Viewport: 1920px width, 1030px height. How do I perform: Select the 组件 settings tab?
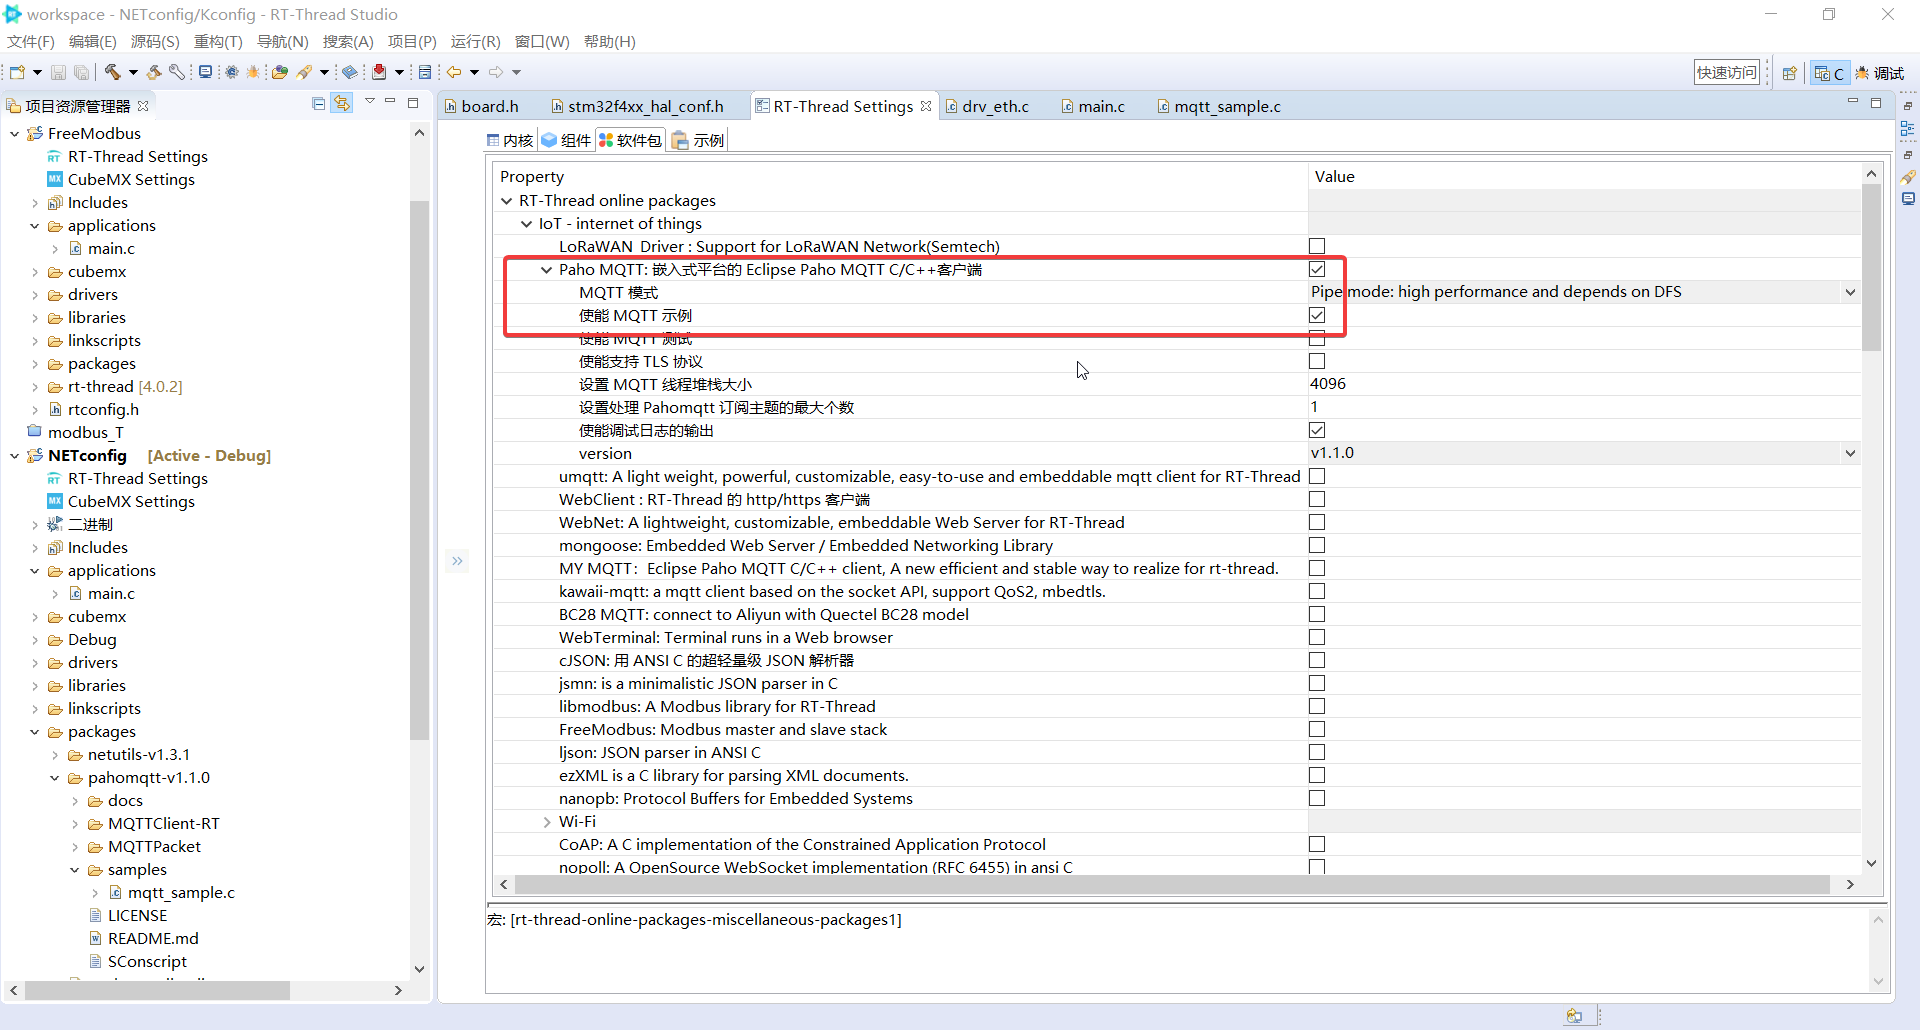[567, 140]
